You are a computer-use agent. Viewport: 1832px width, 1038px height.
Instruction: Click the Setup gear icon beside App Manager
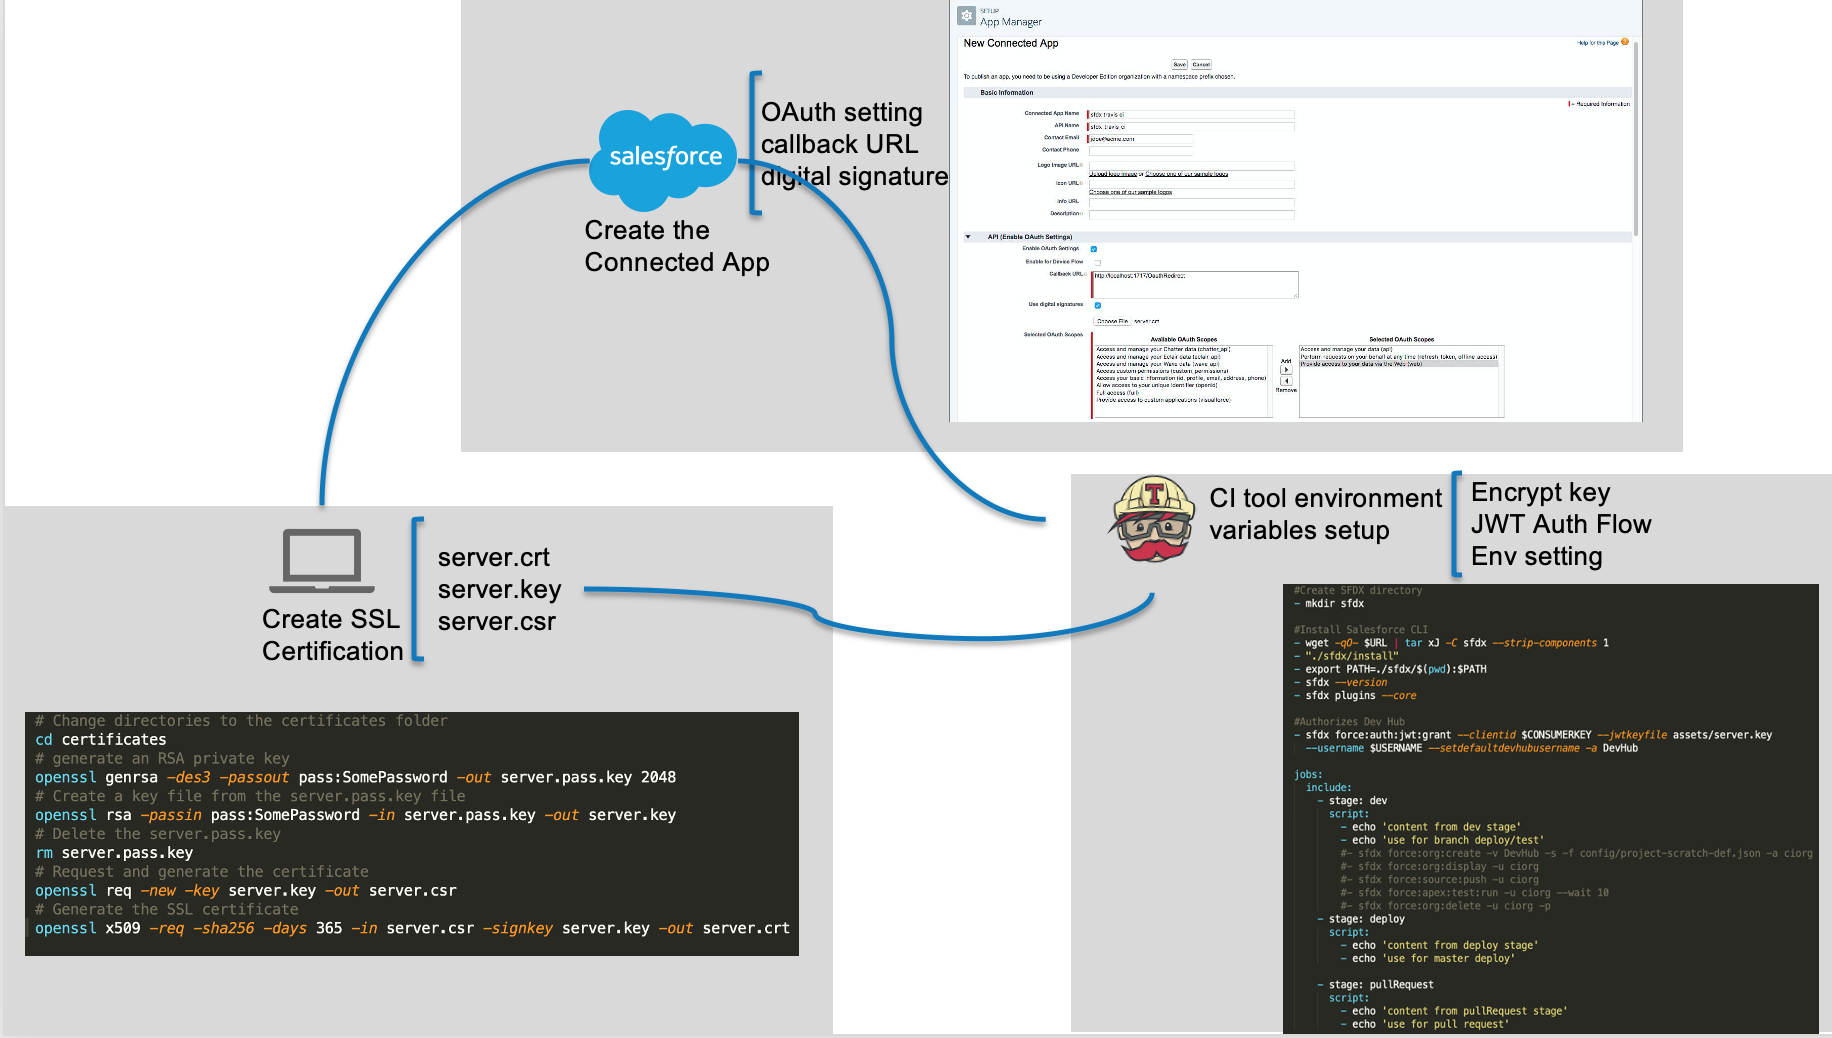coord(966,16)
